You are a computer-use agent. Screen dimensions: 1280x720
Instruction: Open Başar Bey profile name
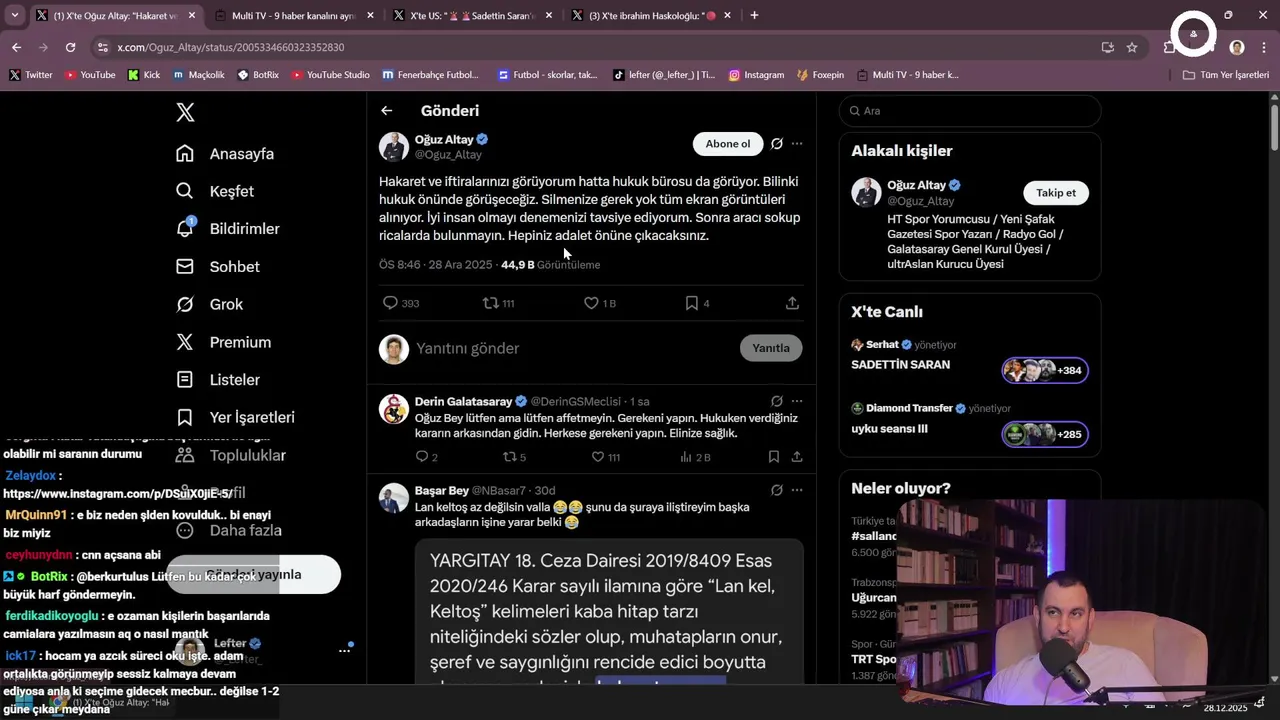tap(442, 490)
